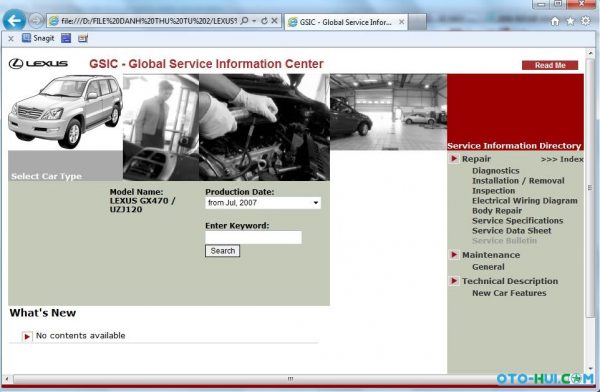Refresh the page using the reload icon
The image size is (600, 392).
264,21
